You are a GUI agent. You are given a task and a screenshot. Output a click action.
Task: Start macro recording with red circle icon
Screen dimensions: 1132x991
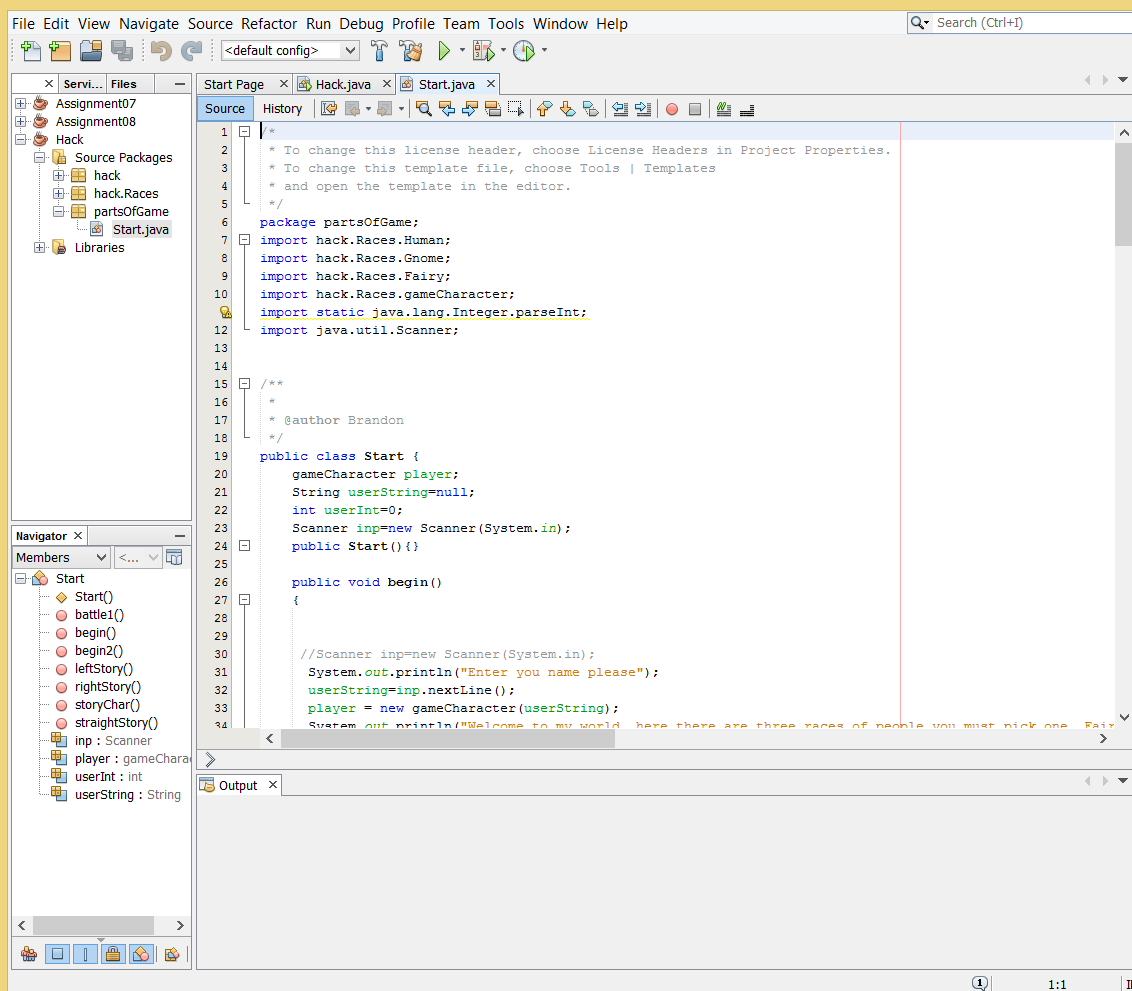[672, 109]
